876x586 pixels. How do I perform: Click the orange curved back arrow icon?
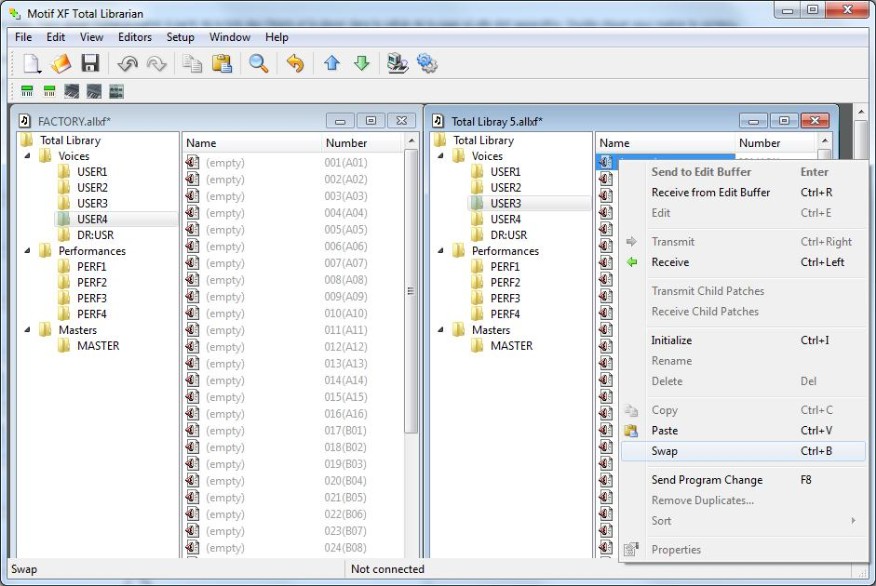pos(295,64)
